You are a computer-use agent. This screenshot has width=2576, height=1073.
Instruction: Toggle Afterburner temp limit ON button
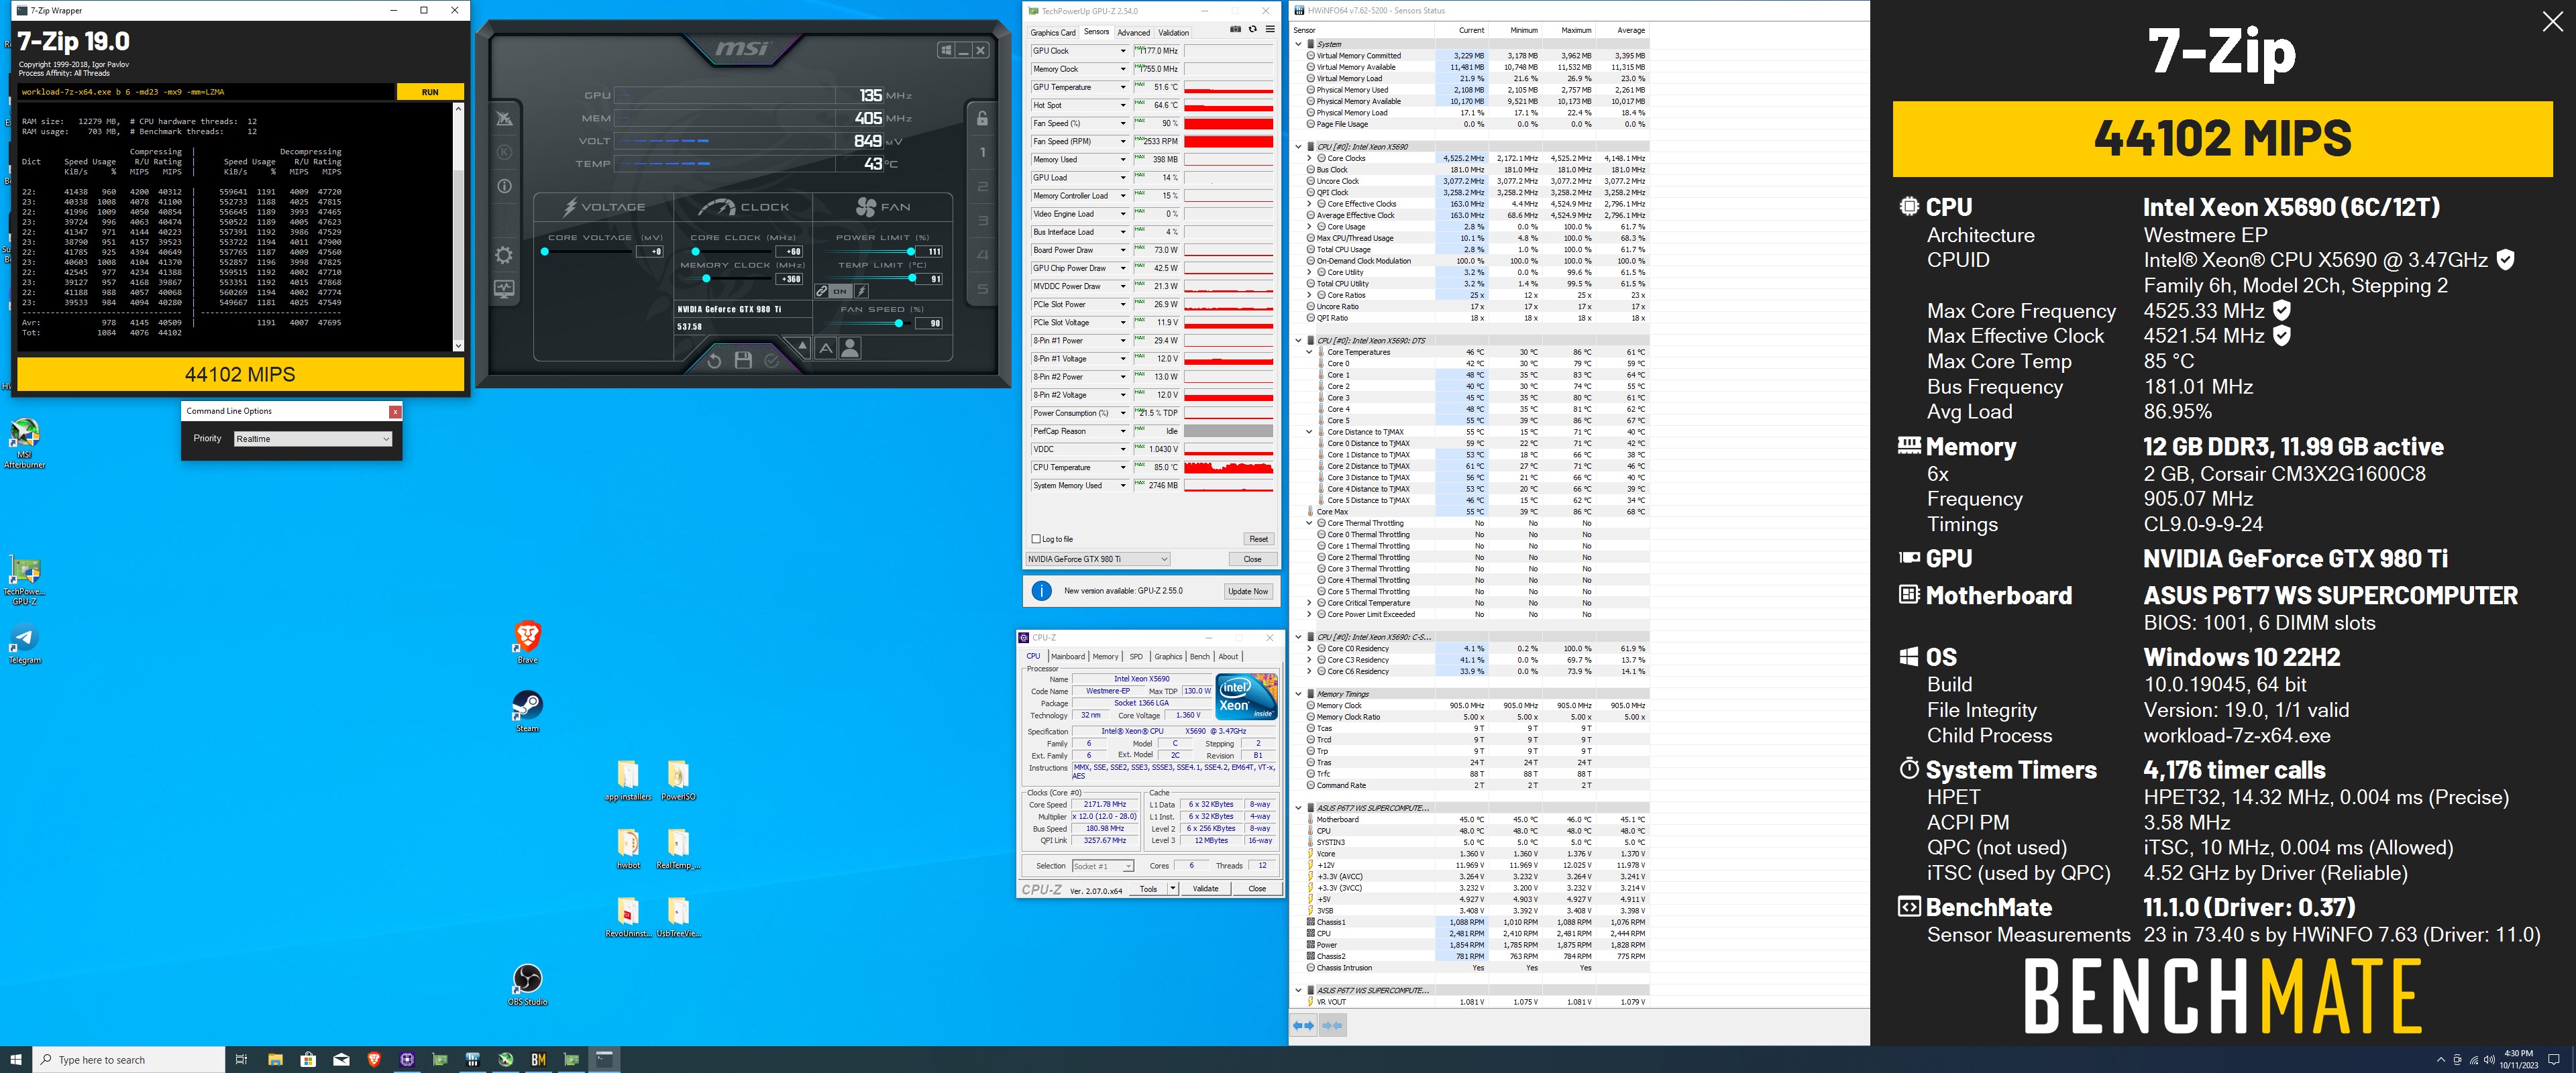(x=840, y=291)
